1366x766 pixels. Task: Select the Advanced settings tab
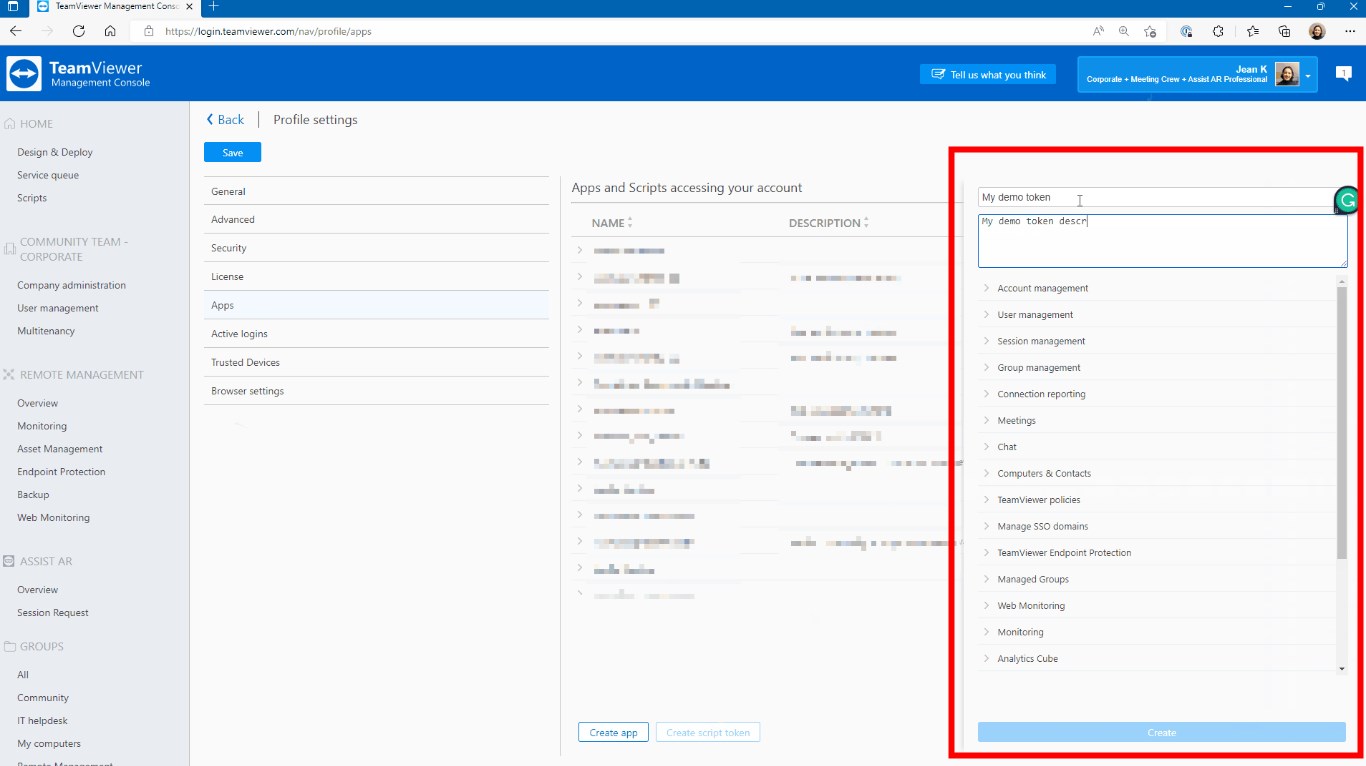(376, 220)
